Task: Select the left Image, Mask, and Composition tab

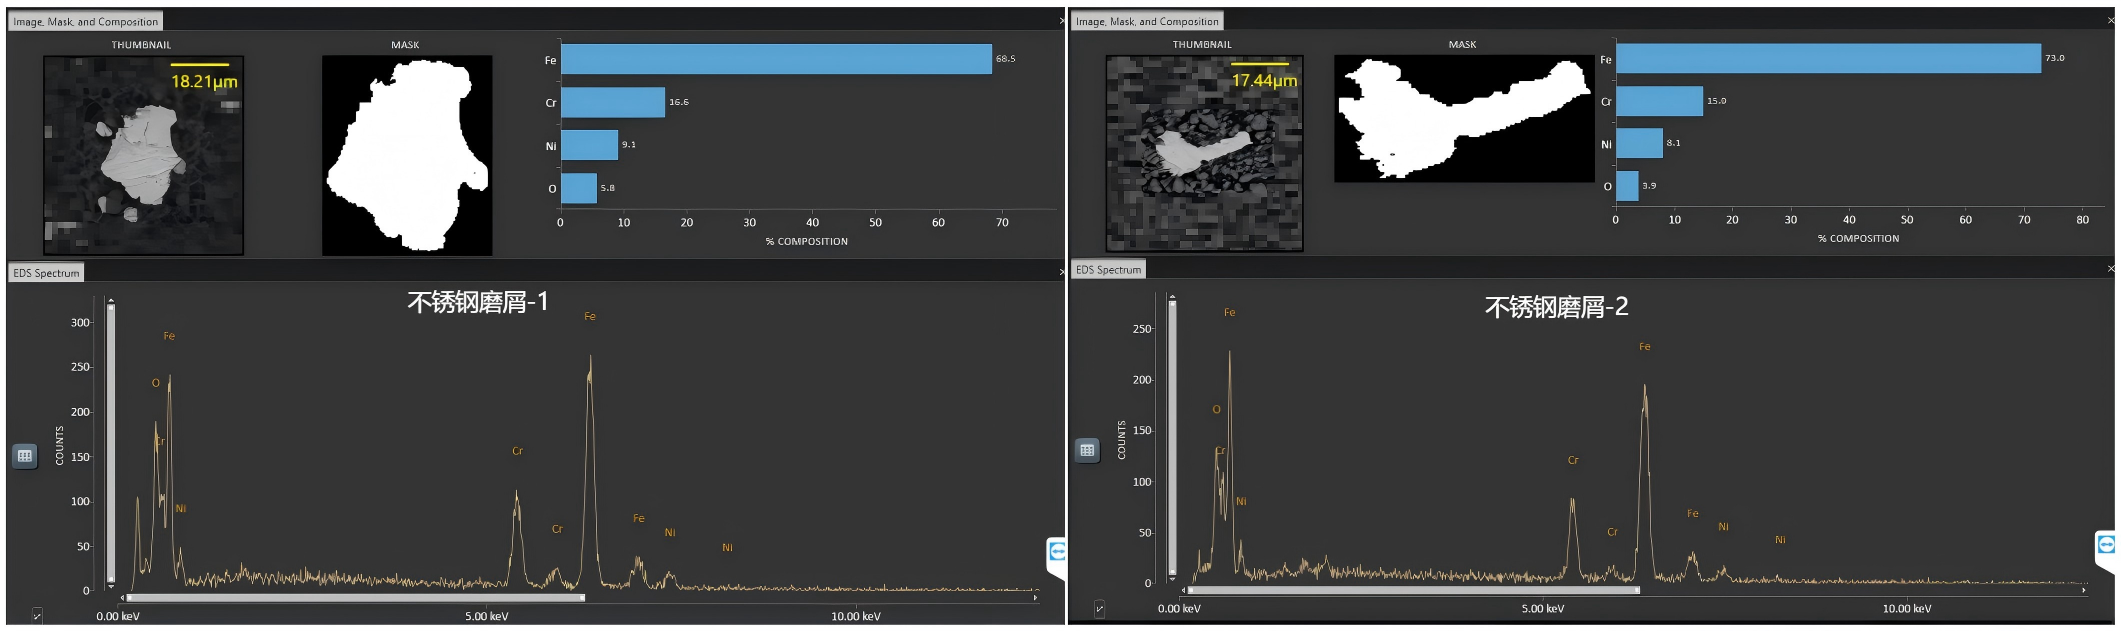Action: pyautogui.click(x=86, y=21)
